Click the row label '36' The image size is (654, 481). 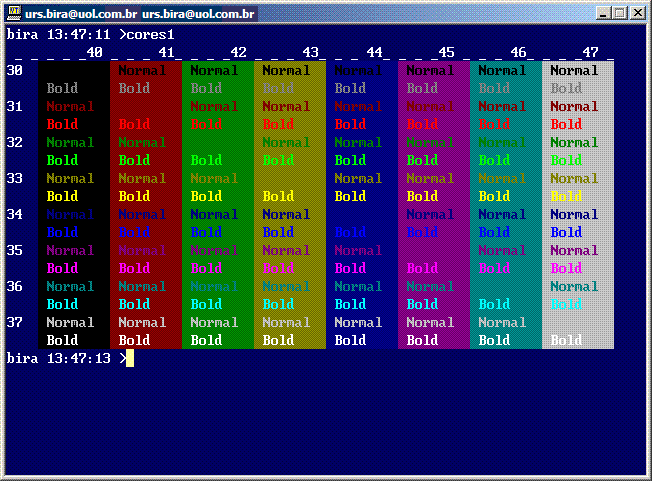(x=15, y=286)
